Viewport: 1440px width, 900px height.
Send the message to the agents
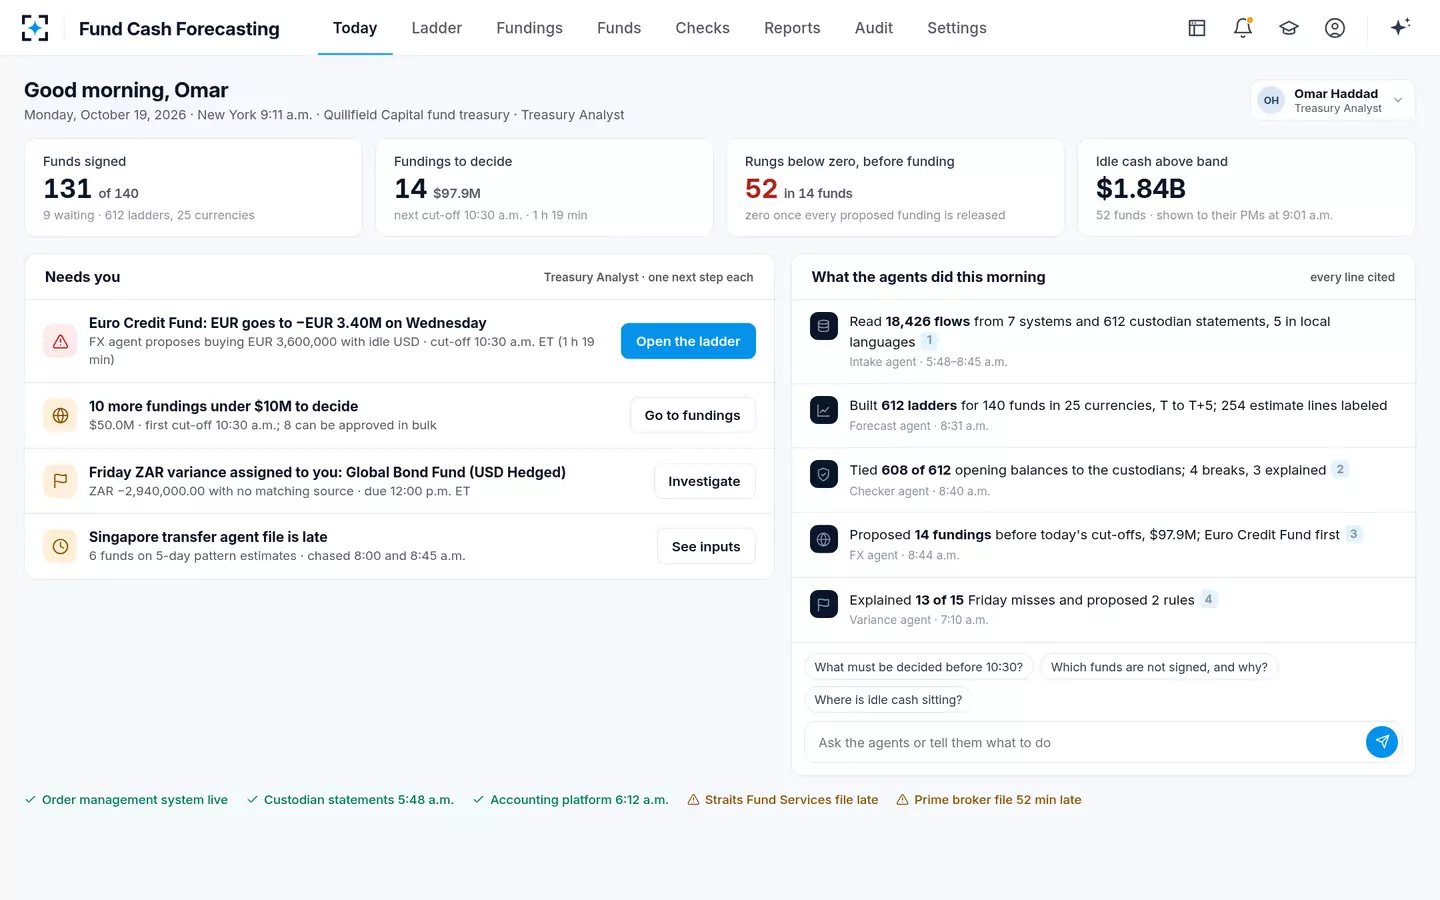[x=1382, y=742]
